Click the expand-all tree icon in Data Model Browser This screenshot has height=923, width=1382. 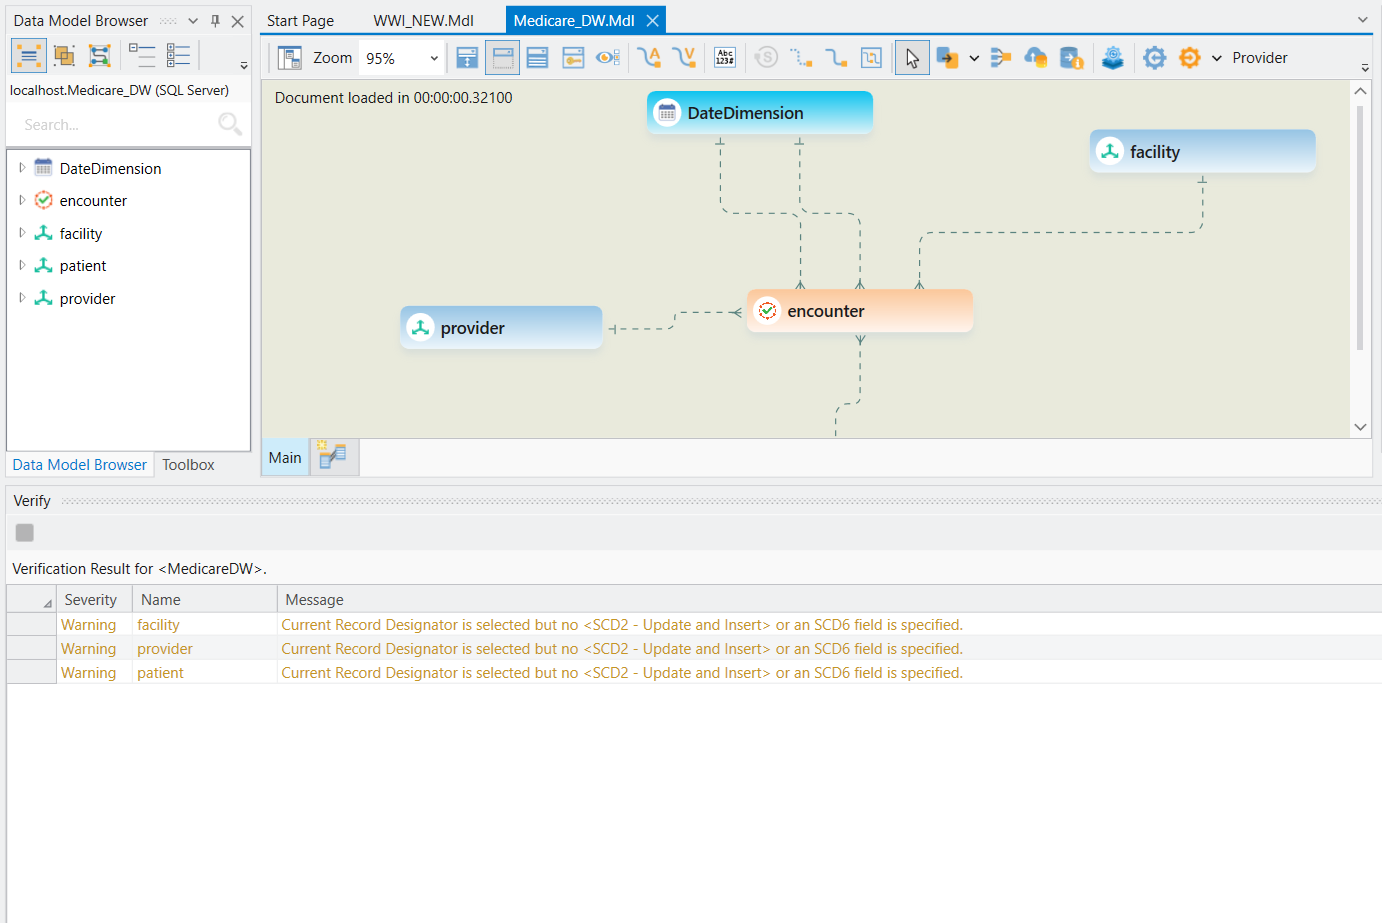[178, 56]
